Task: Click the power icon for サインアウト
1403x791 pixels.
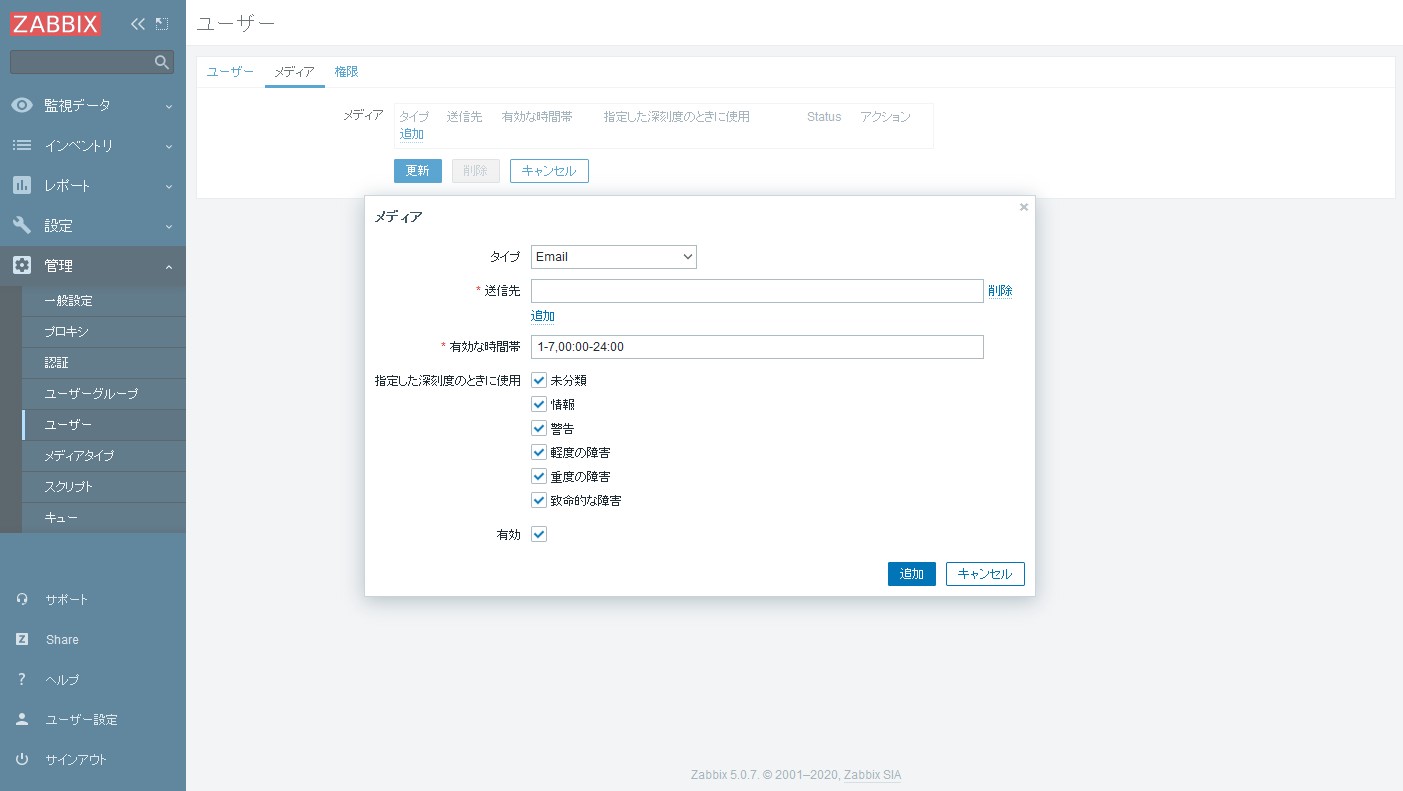Action: (x=22, y=759)
